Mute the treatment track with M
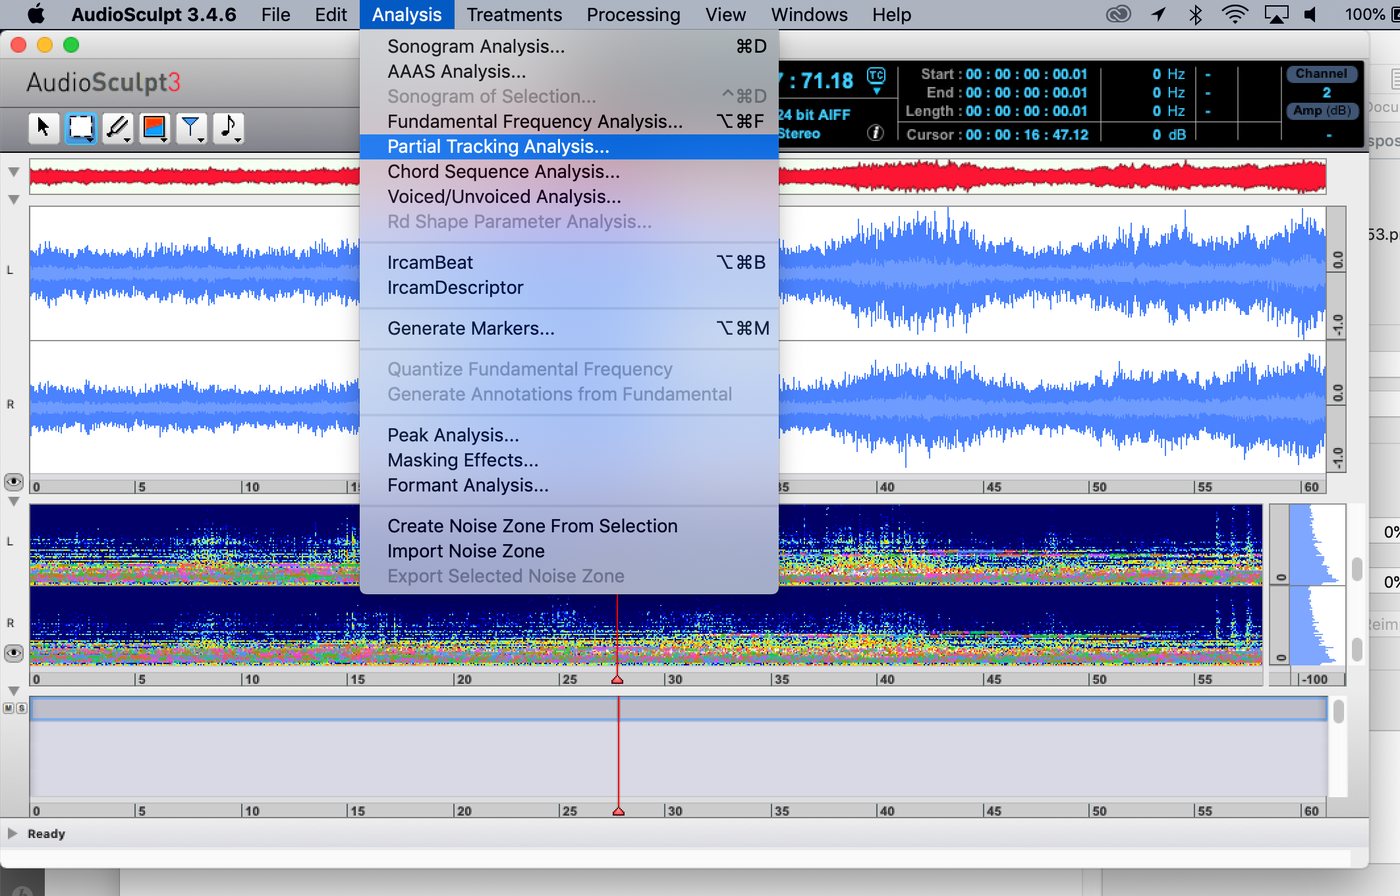This screenshot has width=1400, height=896. pos(8,708)
